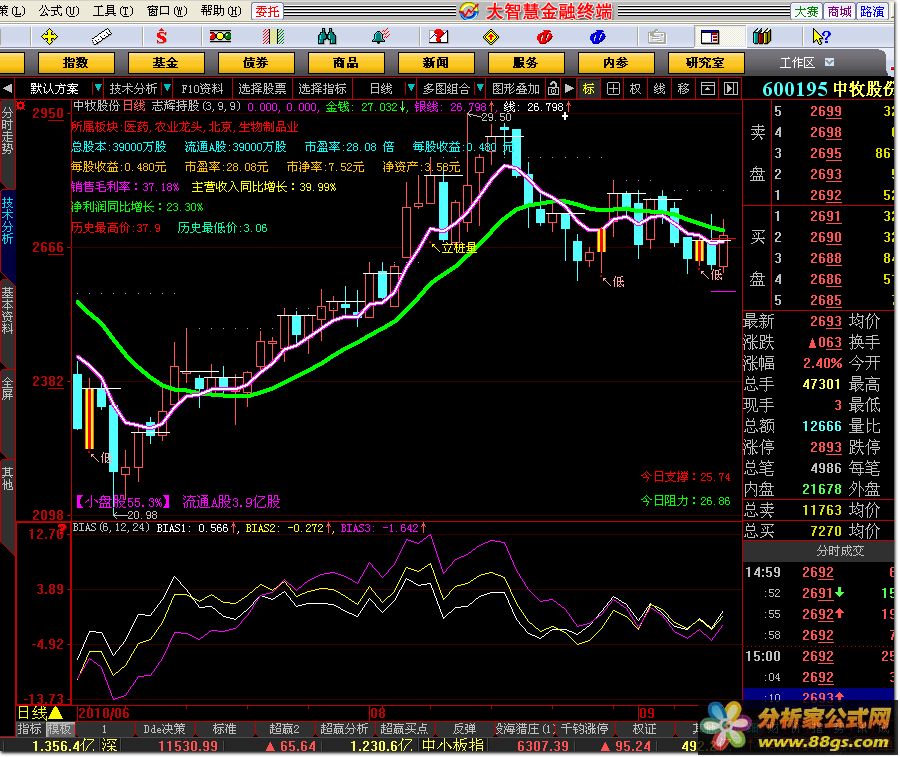Viewport: 900px width, 757px height.
Task: Switch to the 分时走势 side tab
Action: [7, 130]
